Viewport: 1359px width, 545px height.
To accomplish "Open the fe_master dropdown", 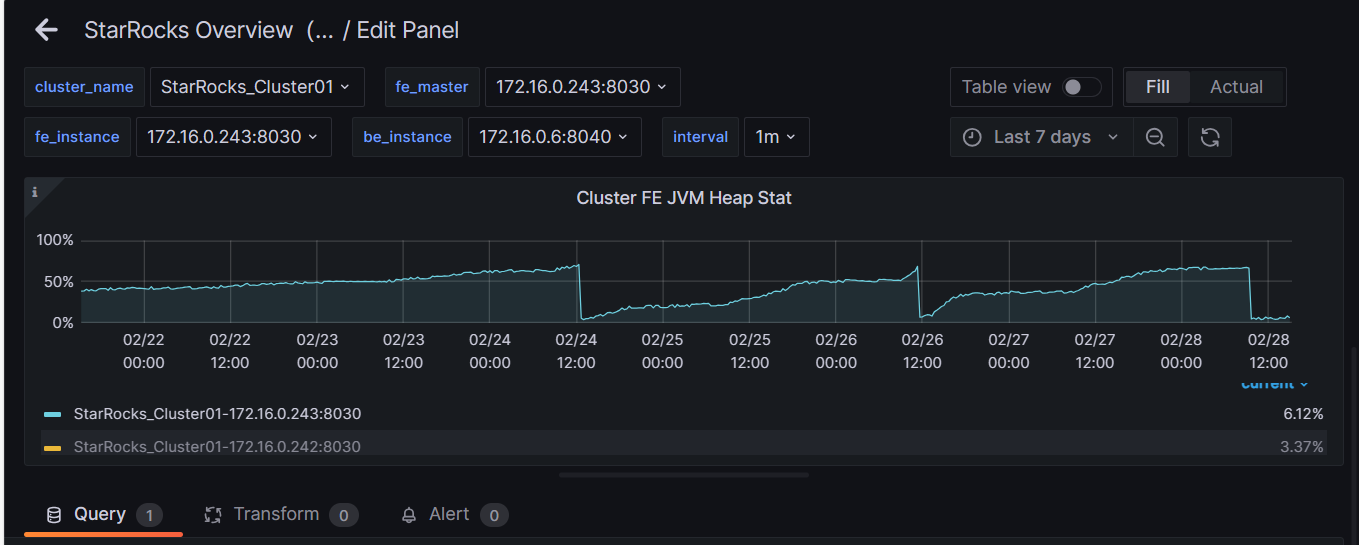I will 583,87.
